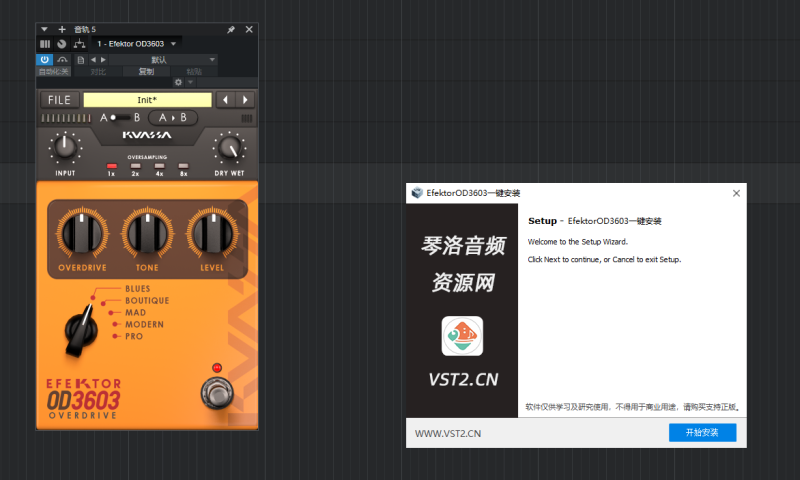Viewport: 800px width, 480px height.
Task: Click the input level meter strip
Action: (x=66, y=118)
